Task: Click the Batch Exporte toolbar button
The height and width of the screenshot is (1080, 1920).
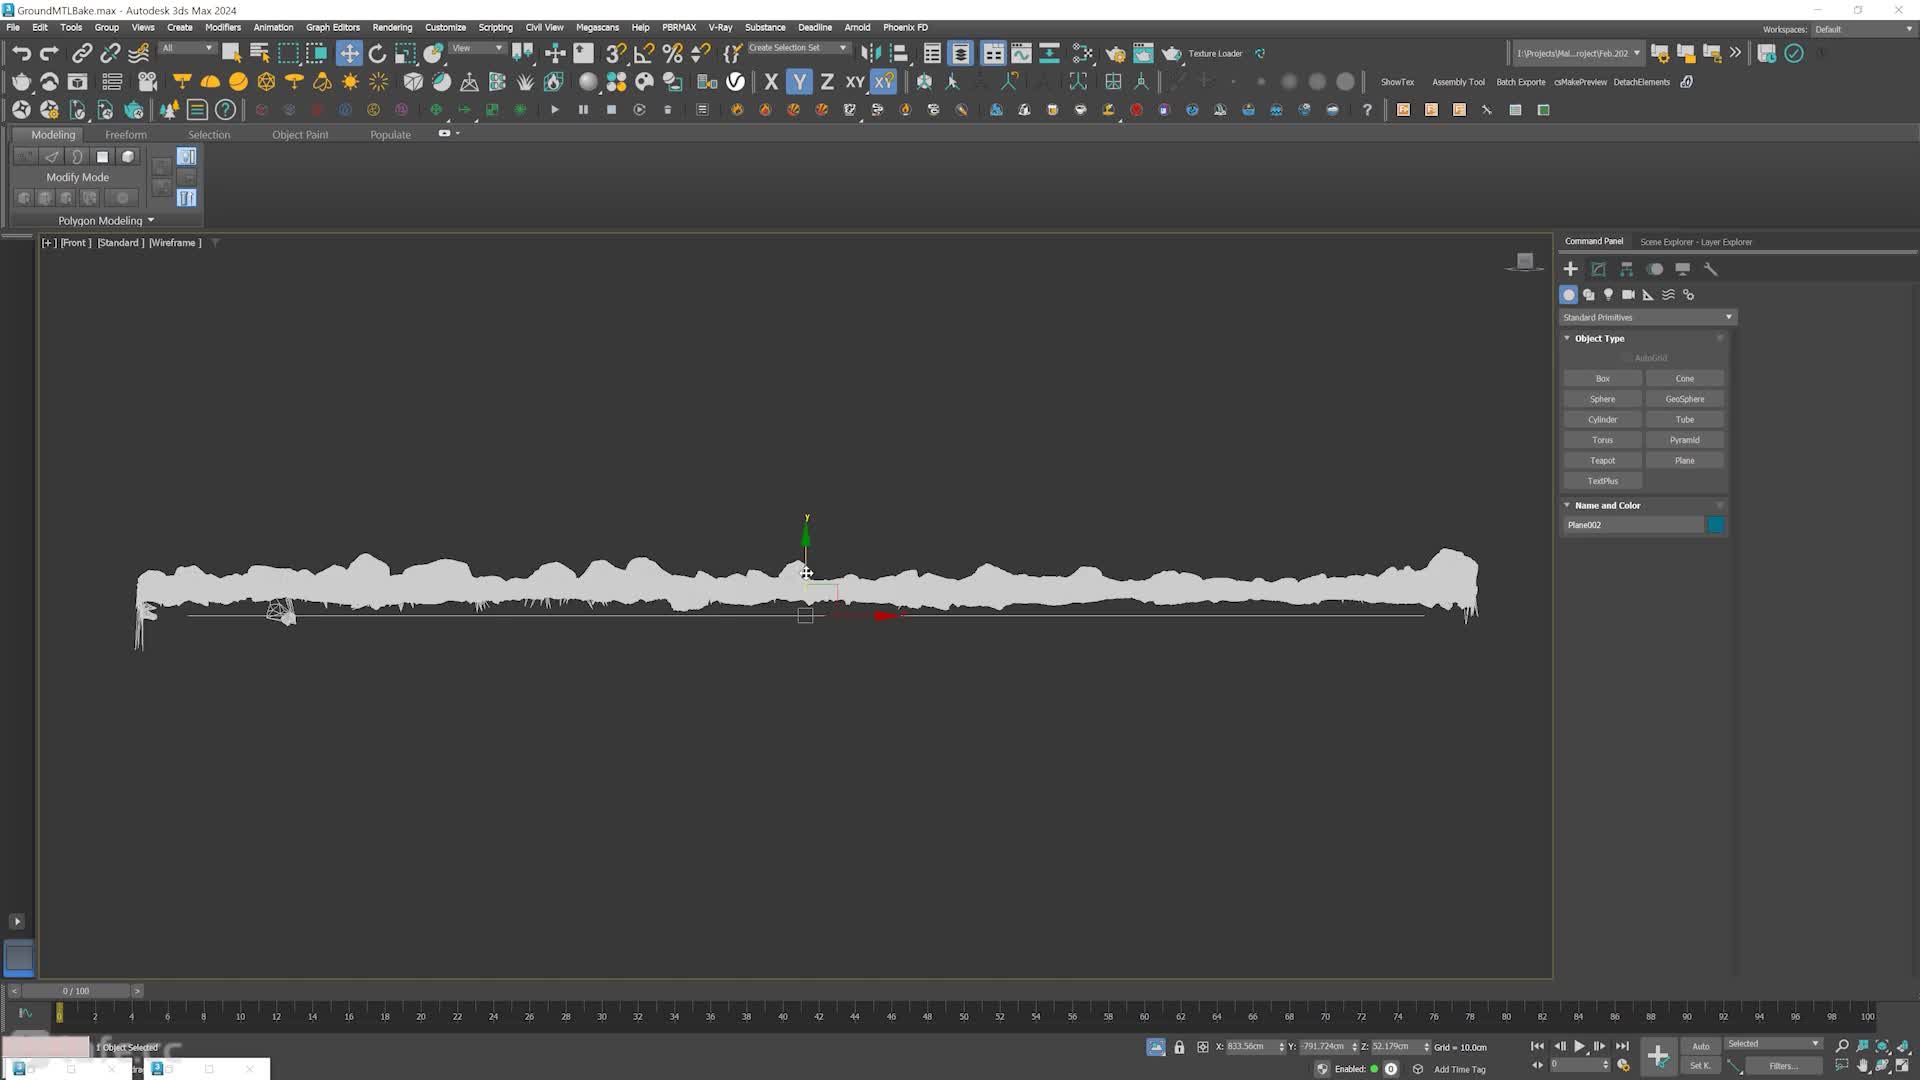Action: click(x=1521, y=82)
